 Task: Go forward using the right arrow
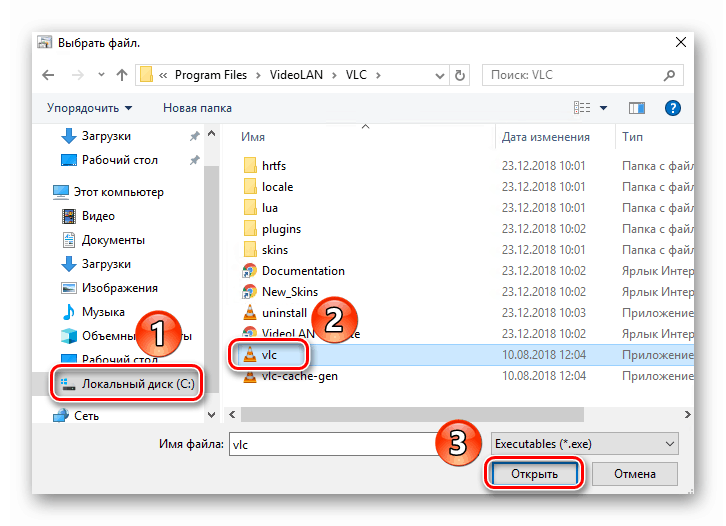(x=77, y=75)
